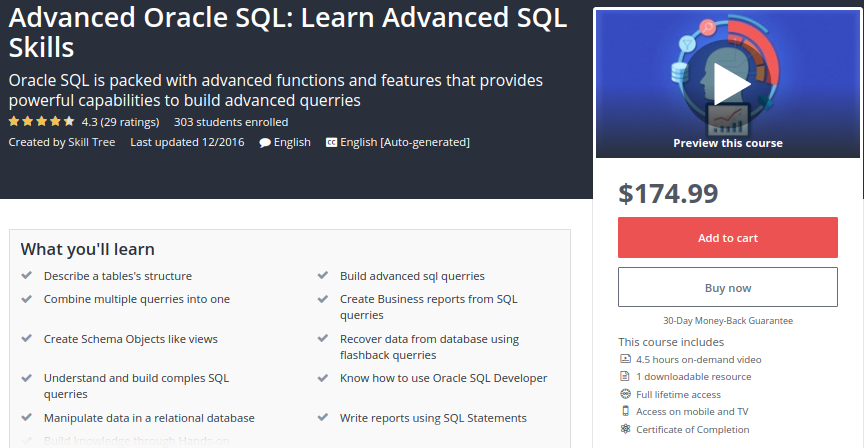Click the Advanced Oracle SQL course title
Screen dimensions: 864x448
[x=288, y=32]
